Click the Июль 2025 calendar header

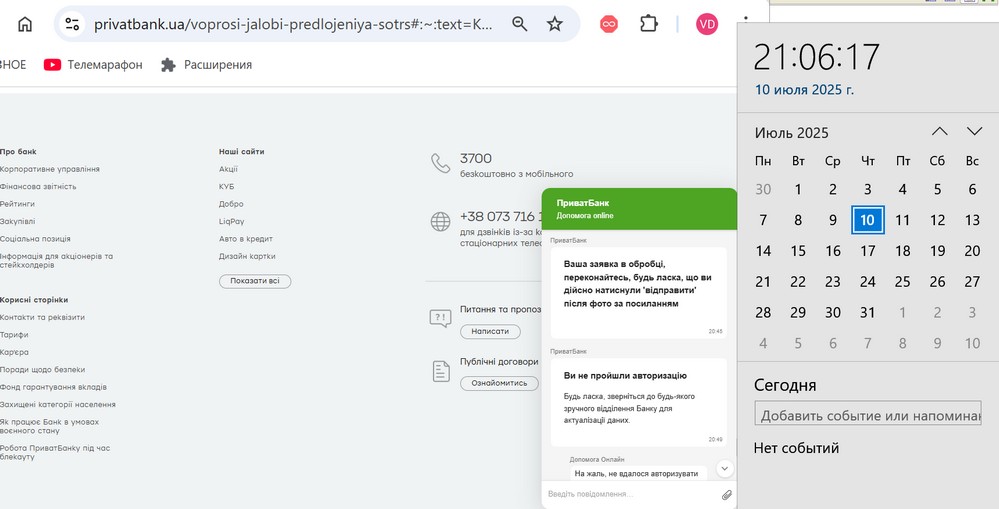tap(791, 133)
